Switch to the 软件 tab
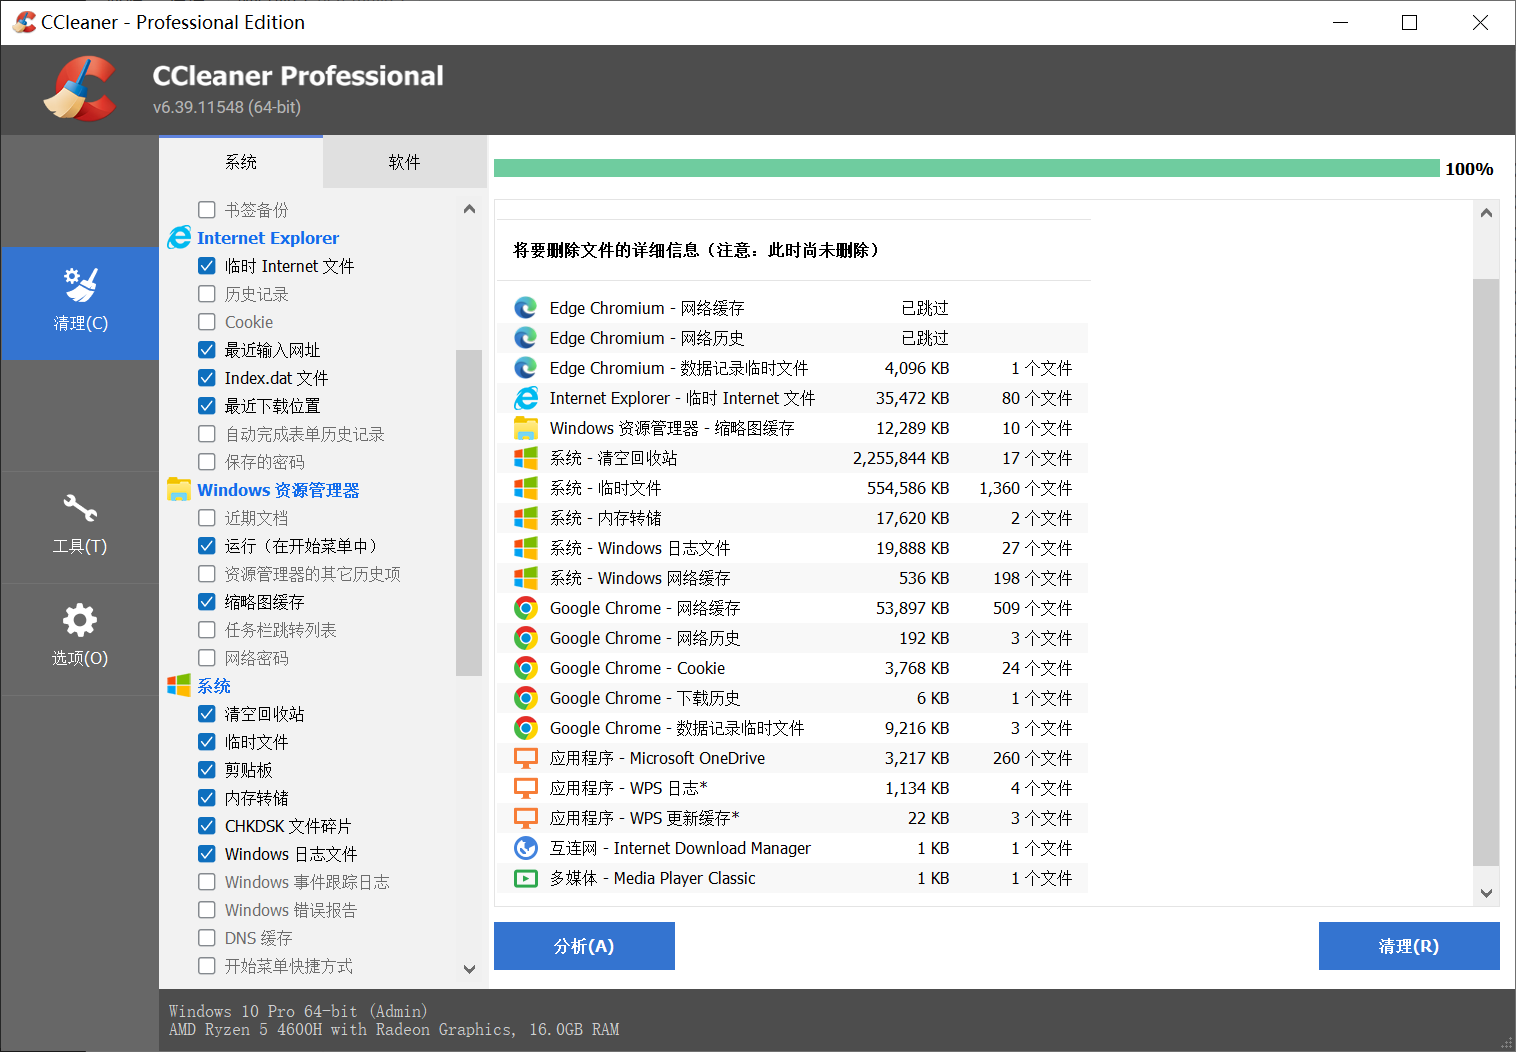This screenshot has width=1516, height=1052. [x=405, y=162]
